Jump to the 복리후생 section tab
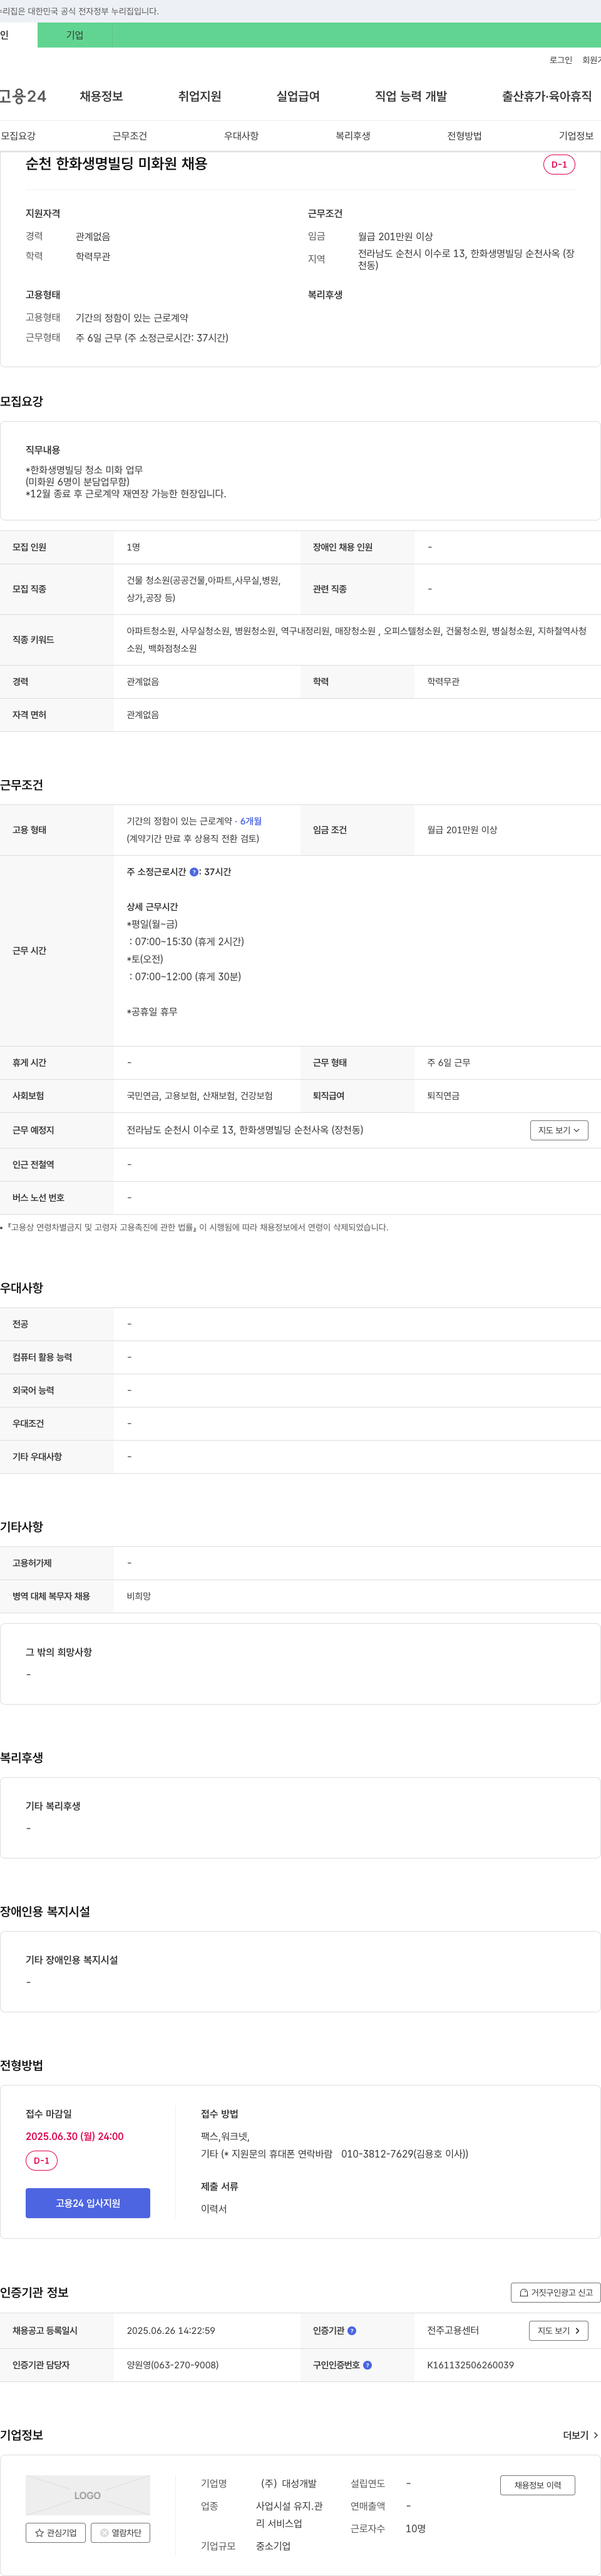 click(x=353, y=136)
